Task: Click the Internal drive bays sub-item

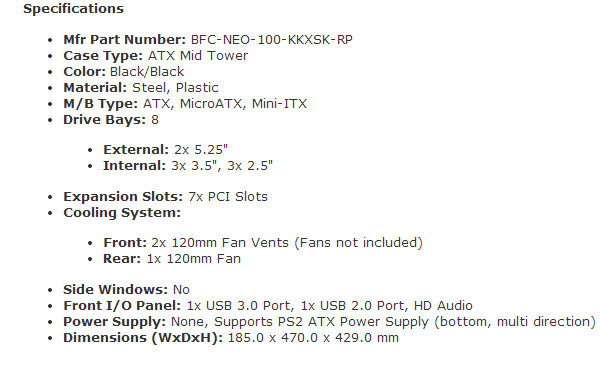Action: coord(188,166)
